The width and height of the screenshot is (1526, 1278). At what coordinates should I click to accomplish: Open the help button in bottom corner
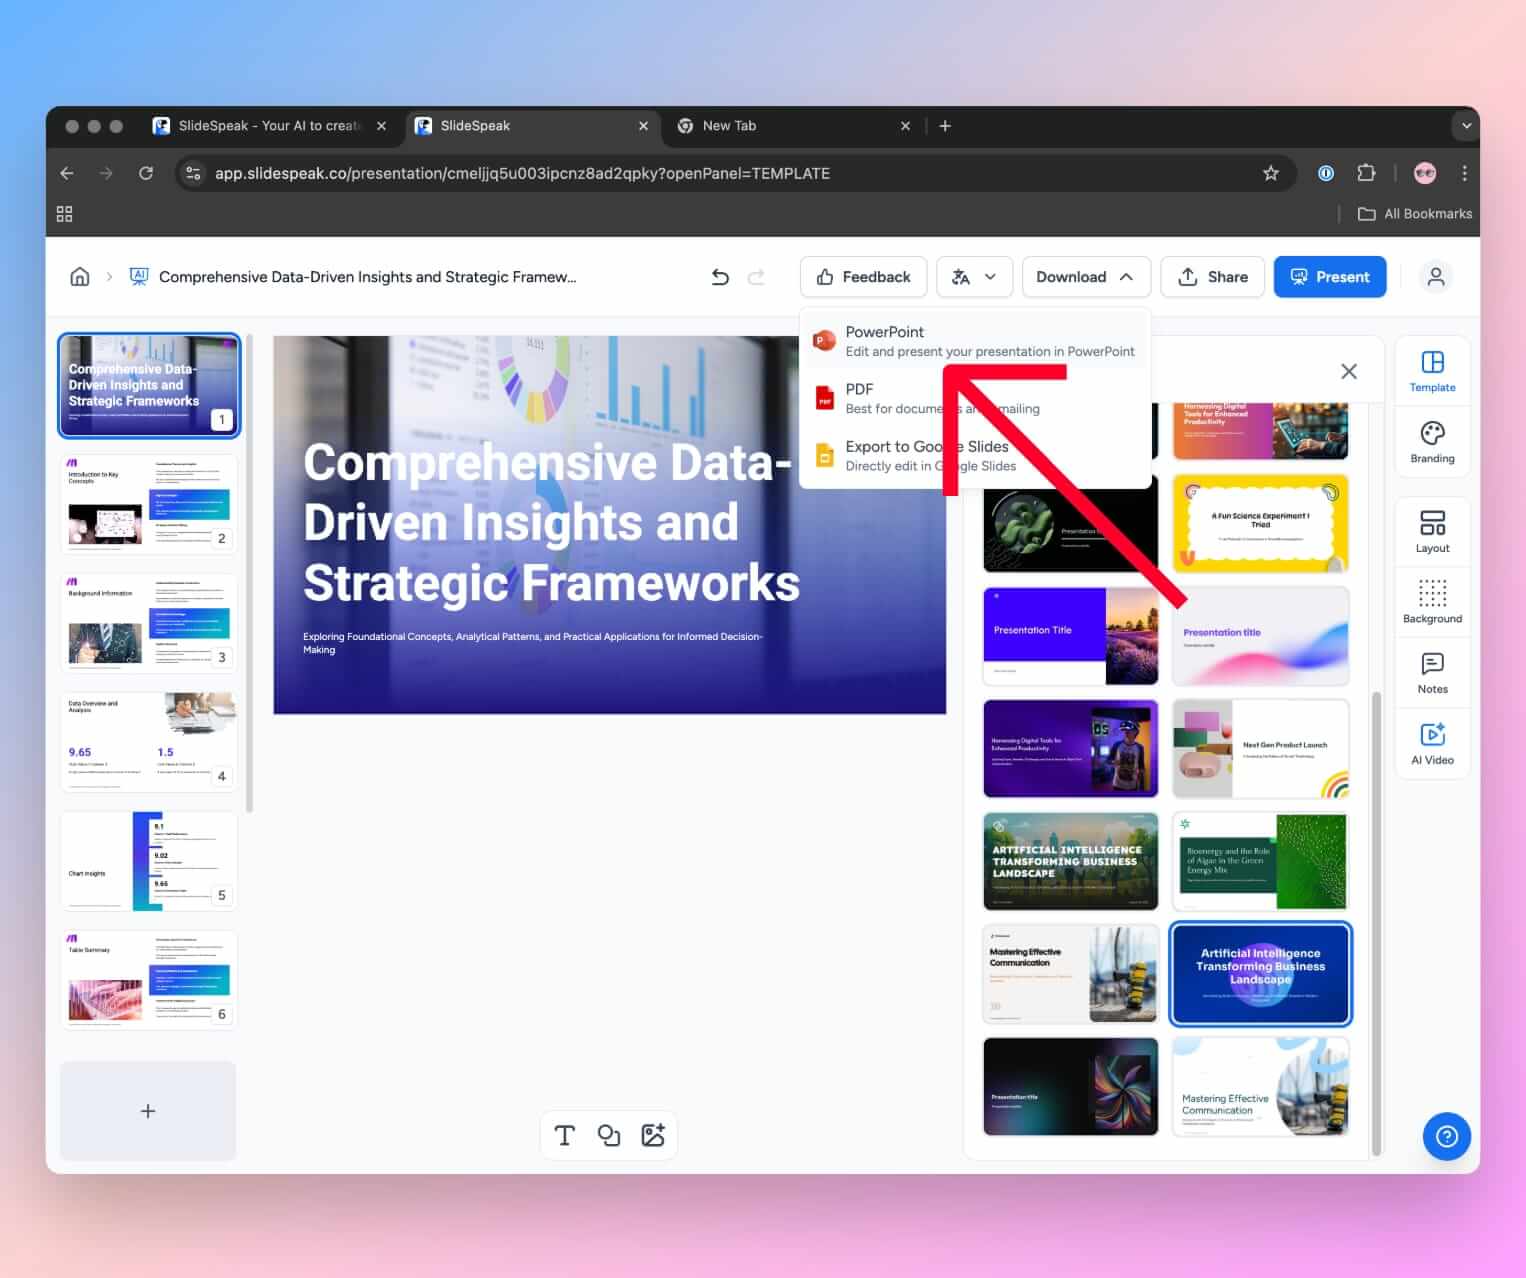click(x=1446, y=1136)
